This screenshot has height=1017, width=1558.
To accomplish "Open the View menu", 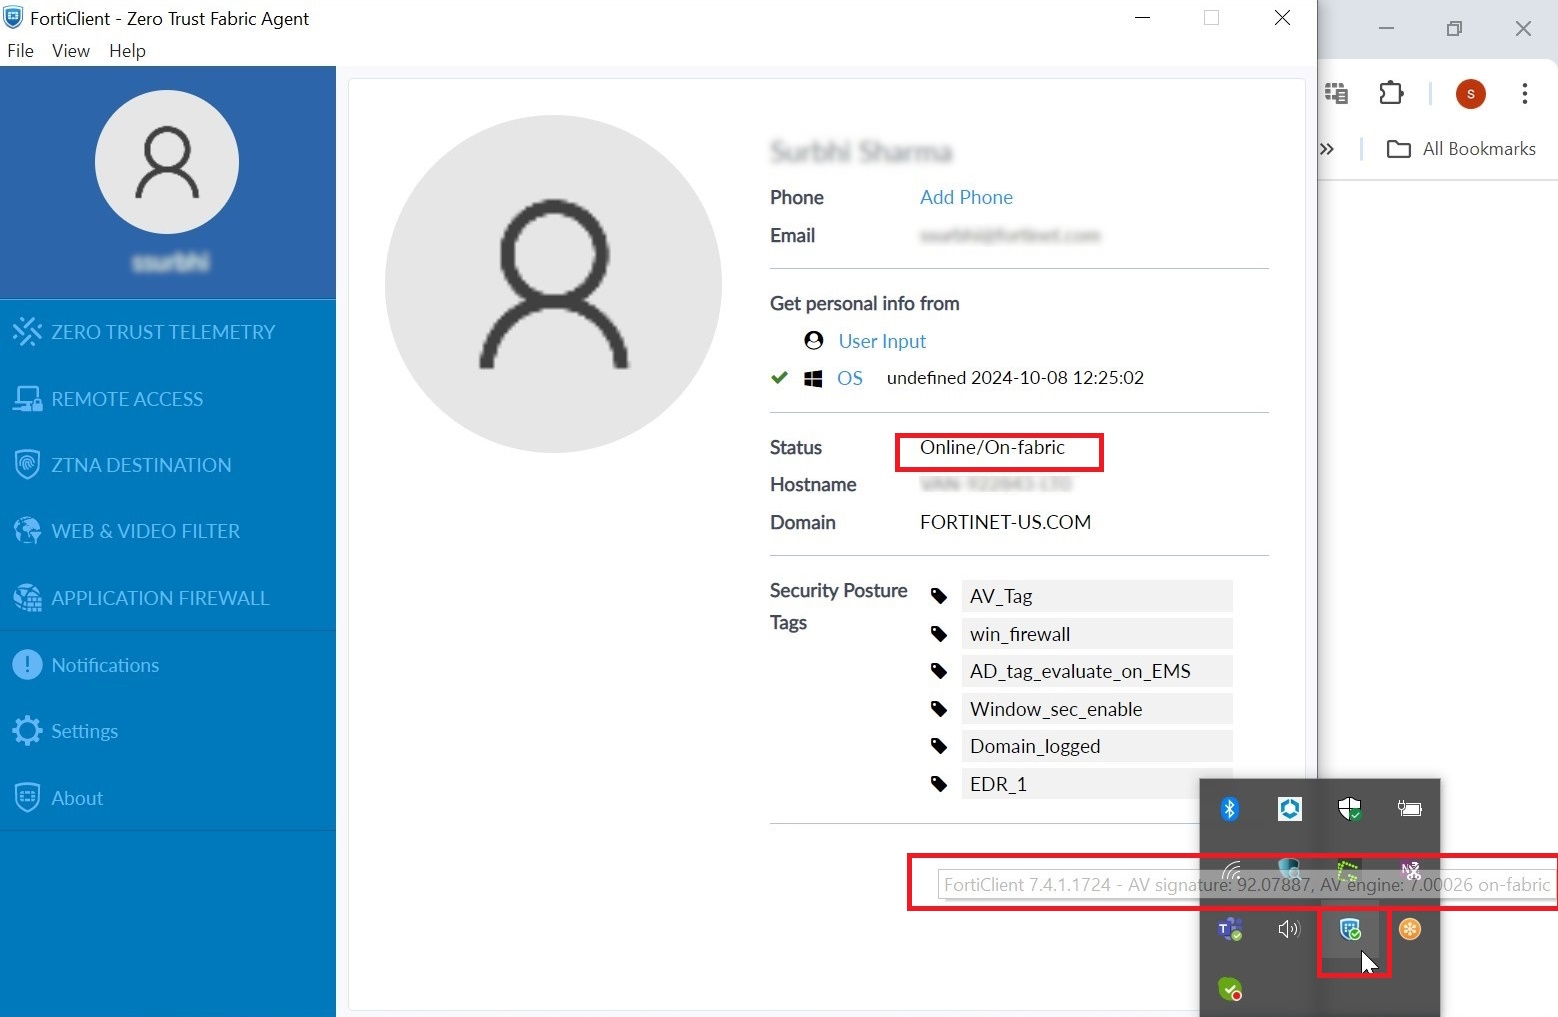I will (x=70, y=50).
